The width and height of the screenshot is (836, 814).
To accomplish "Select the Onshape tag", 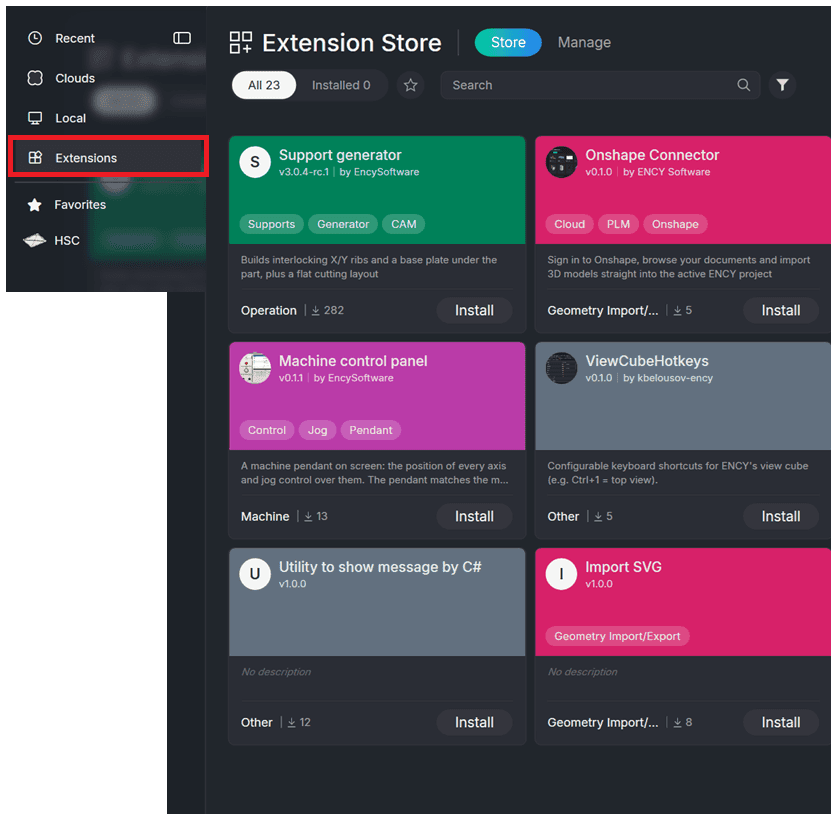I will point(675,224).
